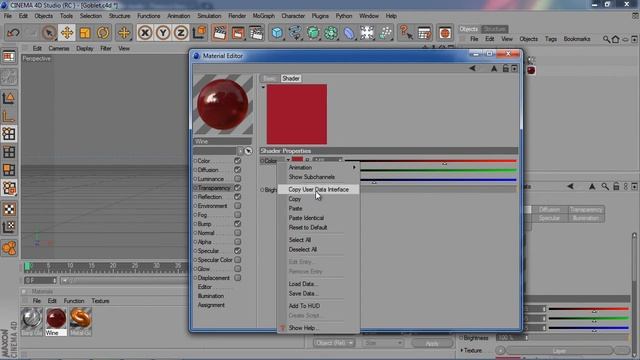Activate the Move tool
The image size is (640, 360).
67,33
